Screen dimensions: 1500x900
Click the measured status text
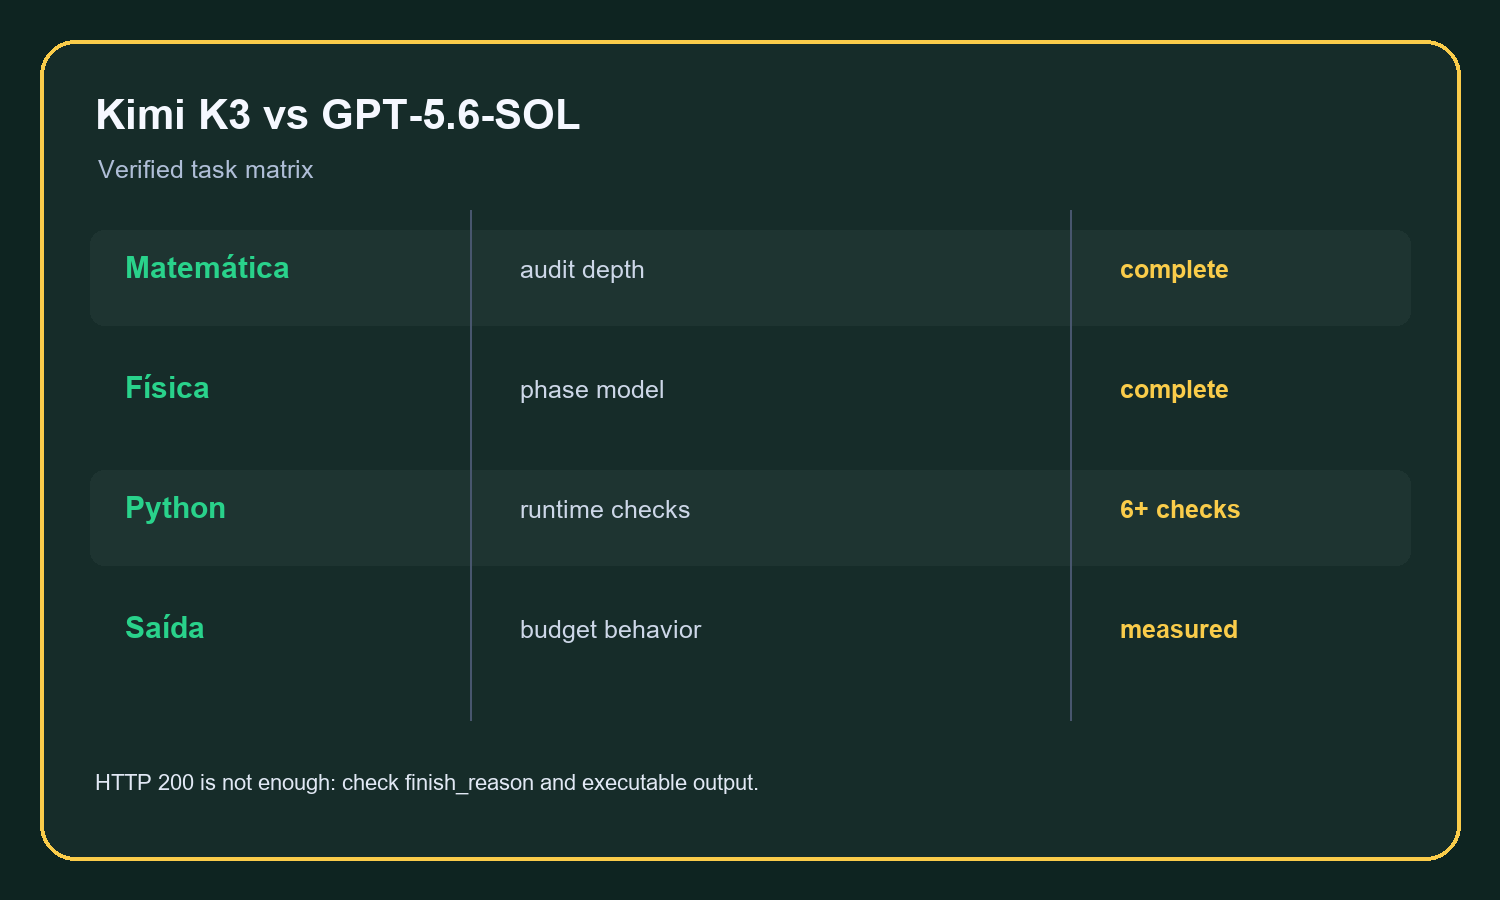(1179, 630)
